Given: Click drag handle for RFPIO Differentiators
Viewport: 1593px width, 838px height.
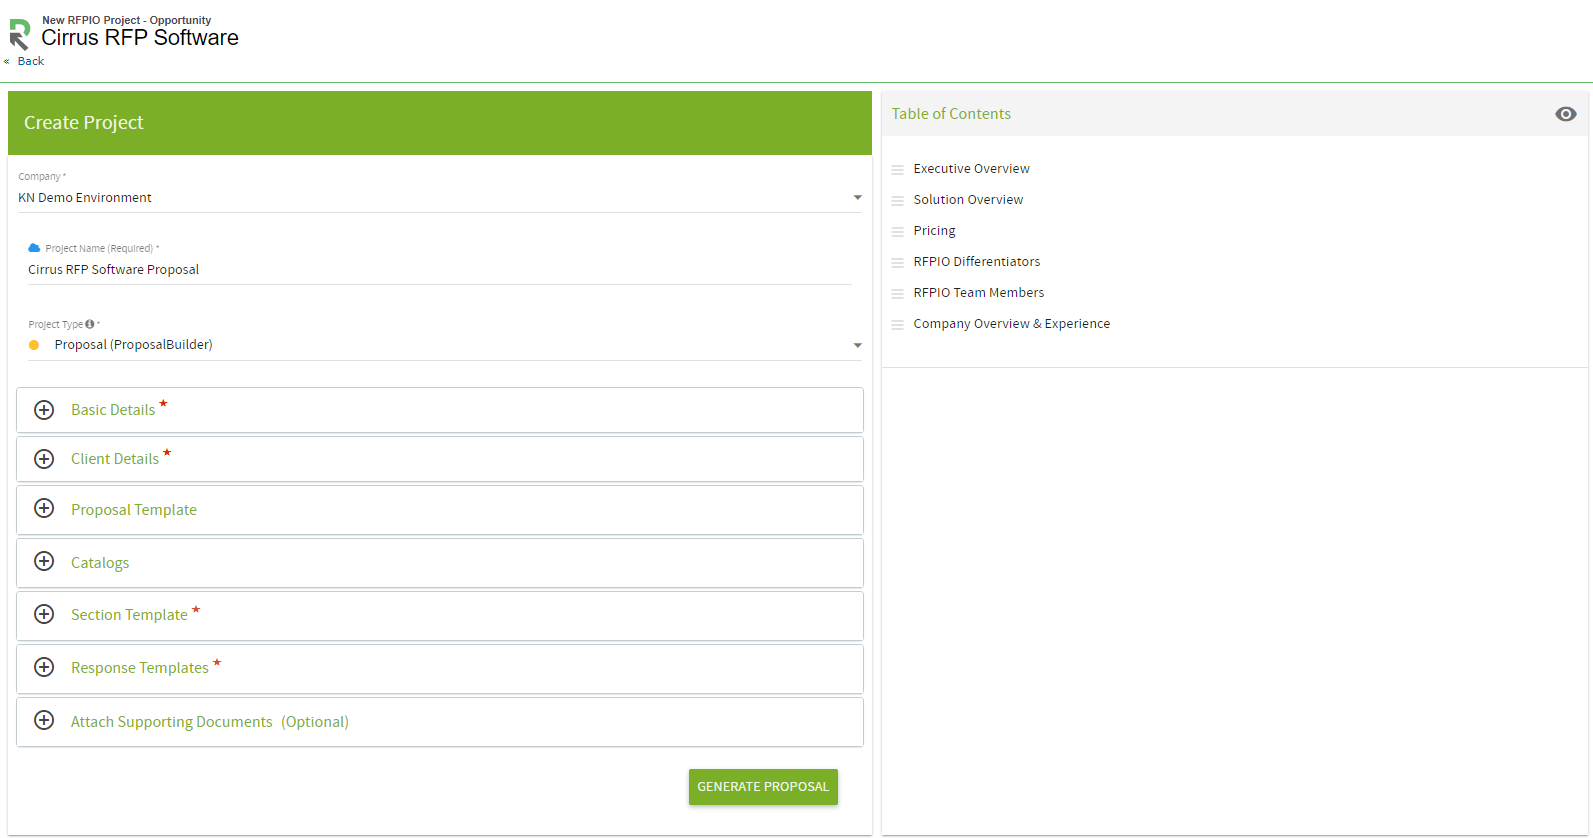Looking at the screenshot, I should (898, 263).
